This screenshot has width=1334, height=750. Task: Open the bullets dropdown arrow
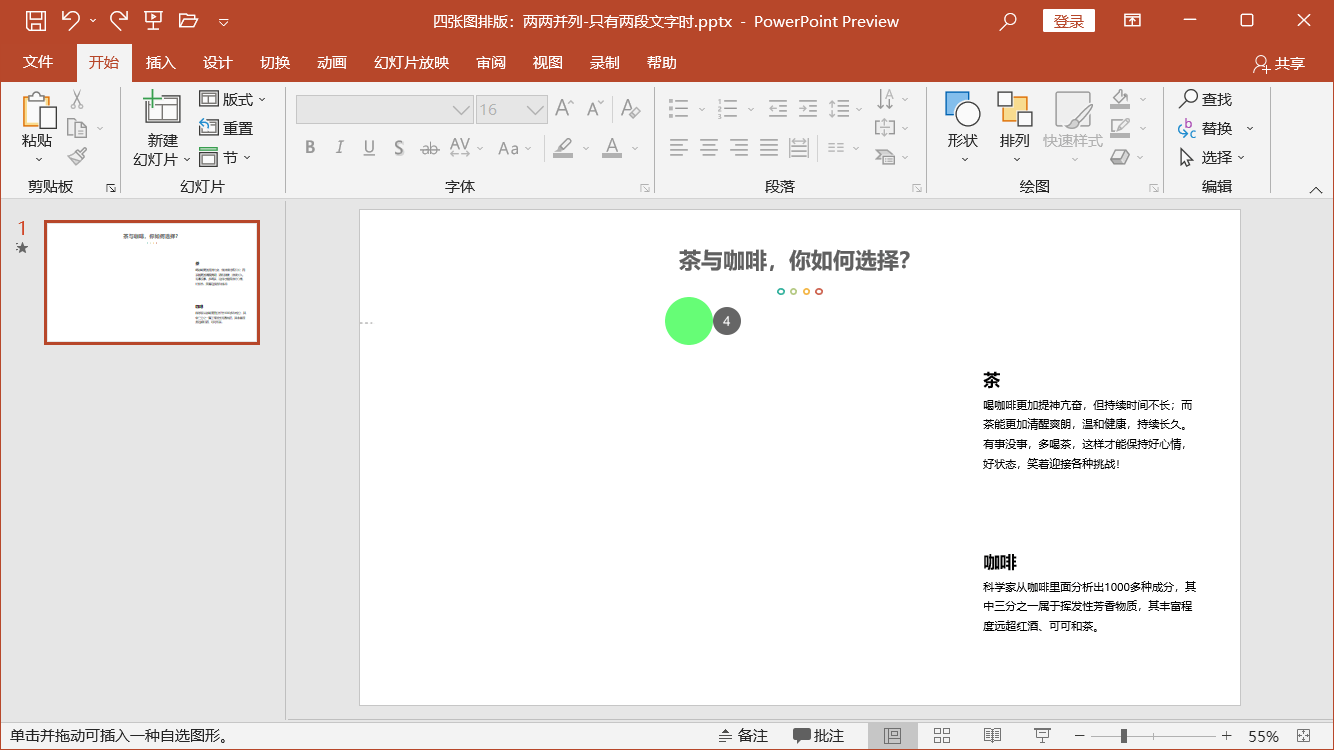[702, 108]
